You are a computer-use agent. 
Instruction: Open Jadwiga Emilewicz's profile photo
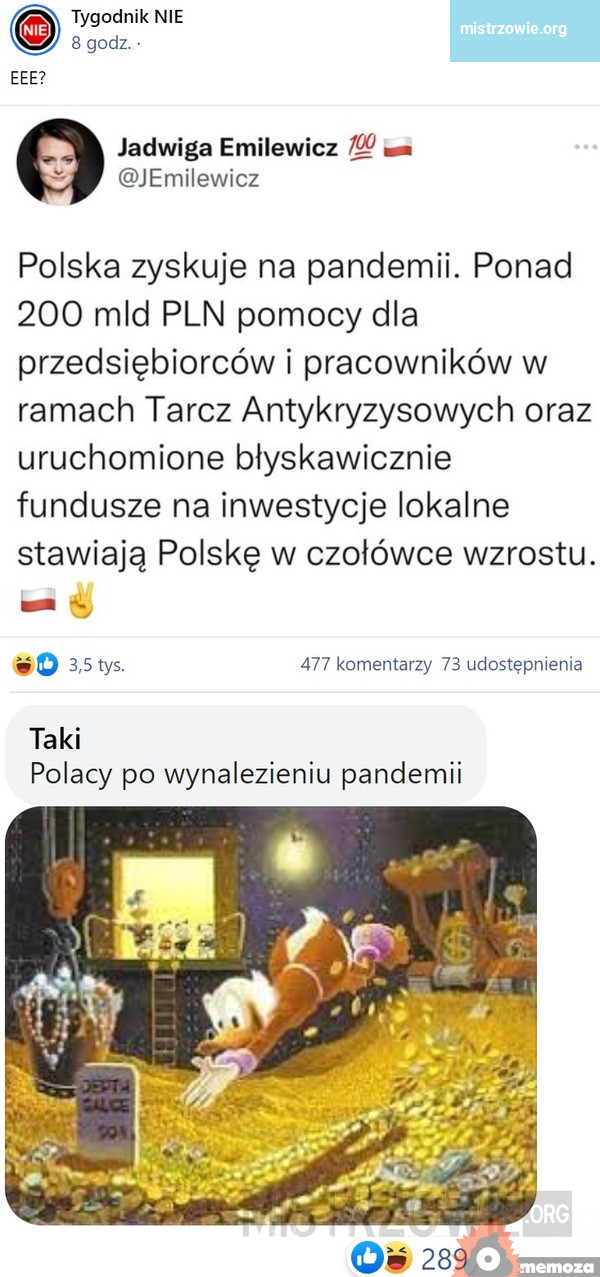pos(60,162)
